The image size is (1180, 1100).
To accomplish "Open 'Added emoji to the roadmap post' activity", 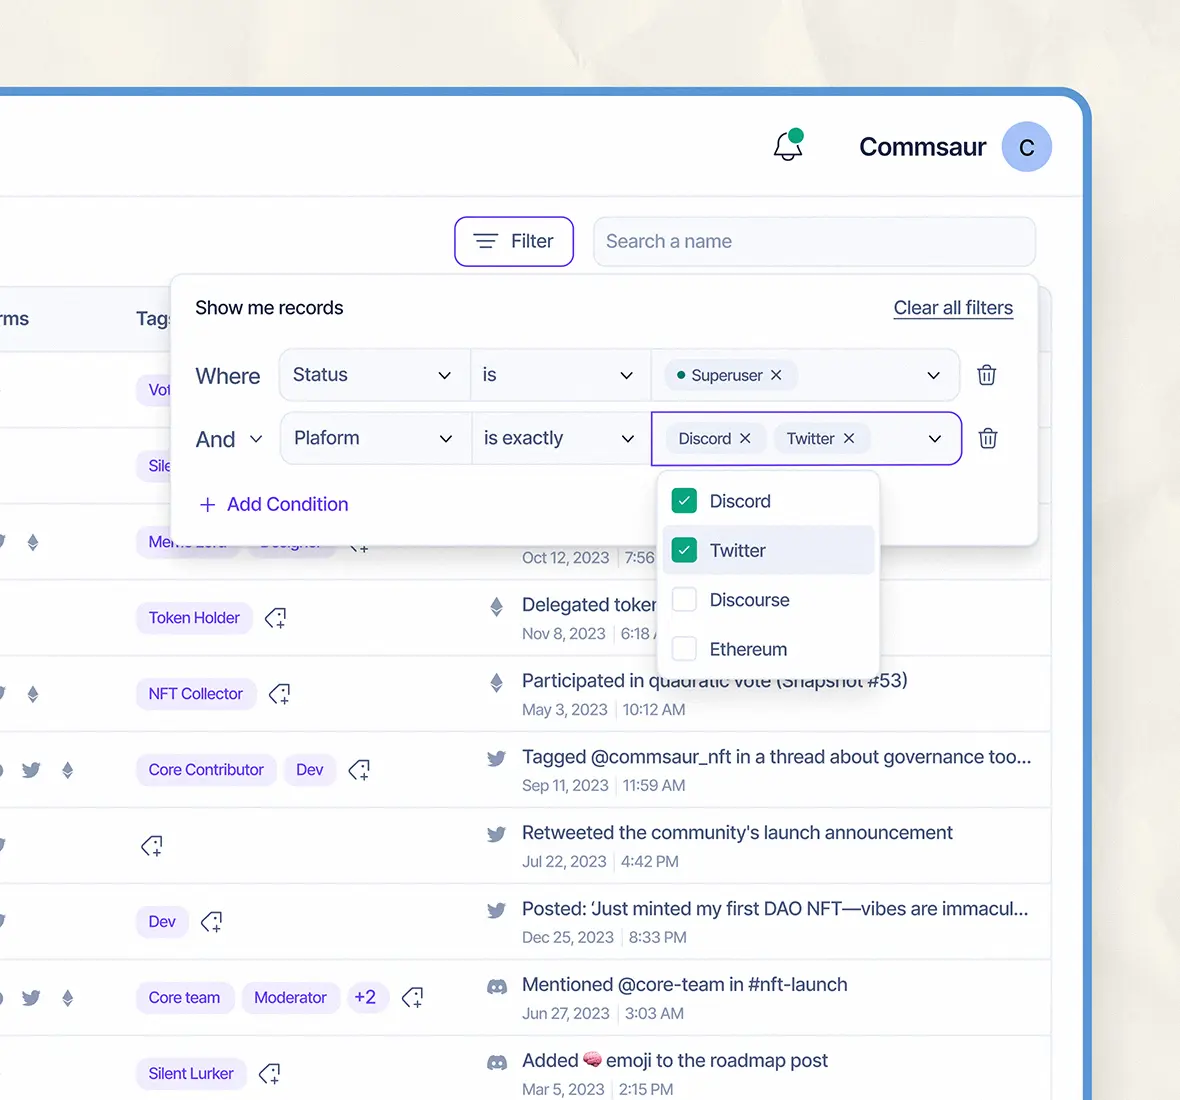I will click(x=674, y=1061).
